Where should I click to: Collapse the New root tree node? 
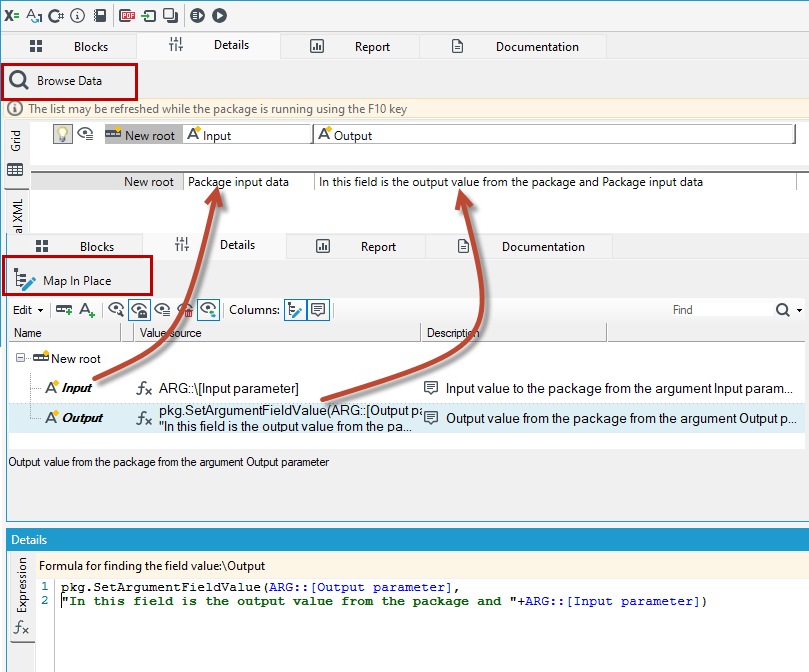coord(20,358)
